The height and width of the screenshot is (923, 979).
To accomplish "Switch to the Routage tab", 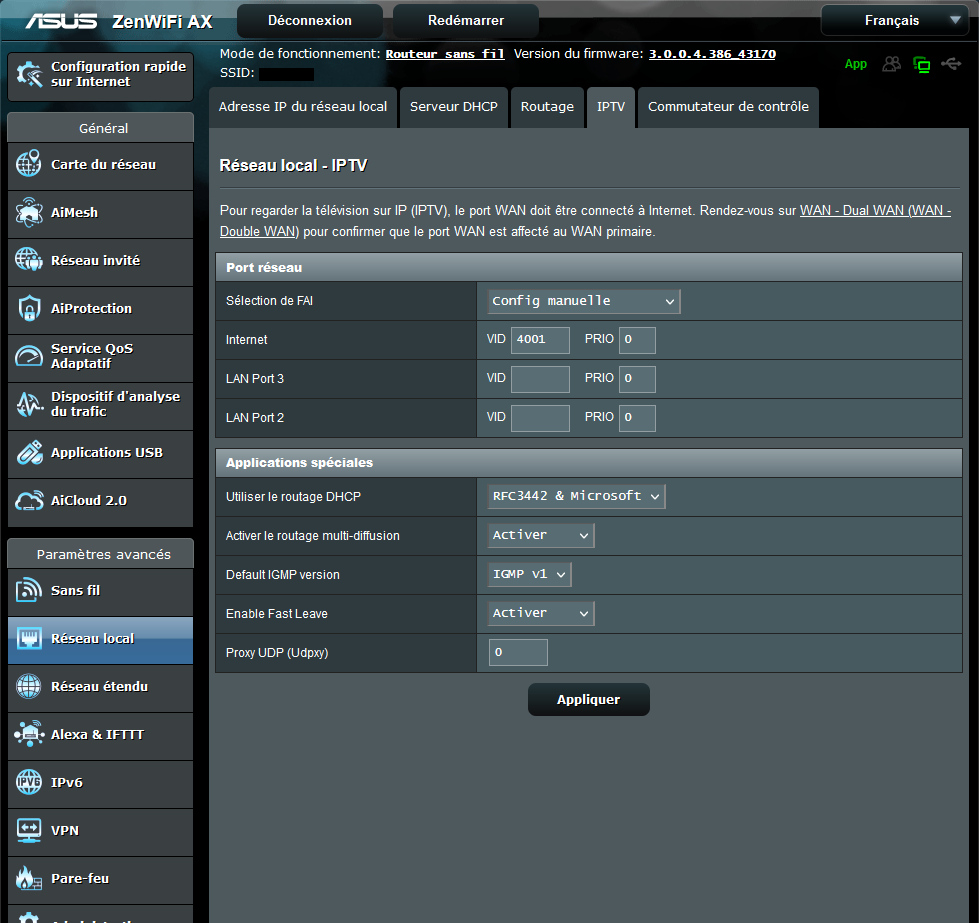I will point(547,107).
